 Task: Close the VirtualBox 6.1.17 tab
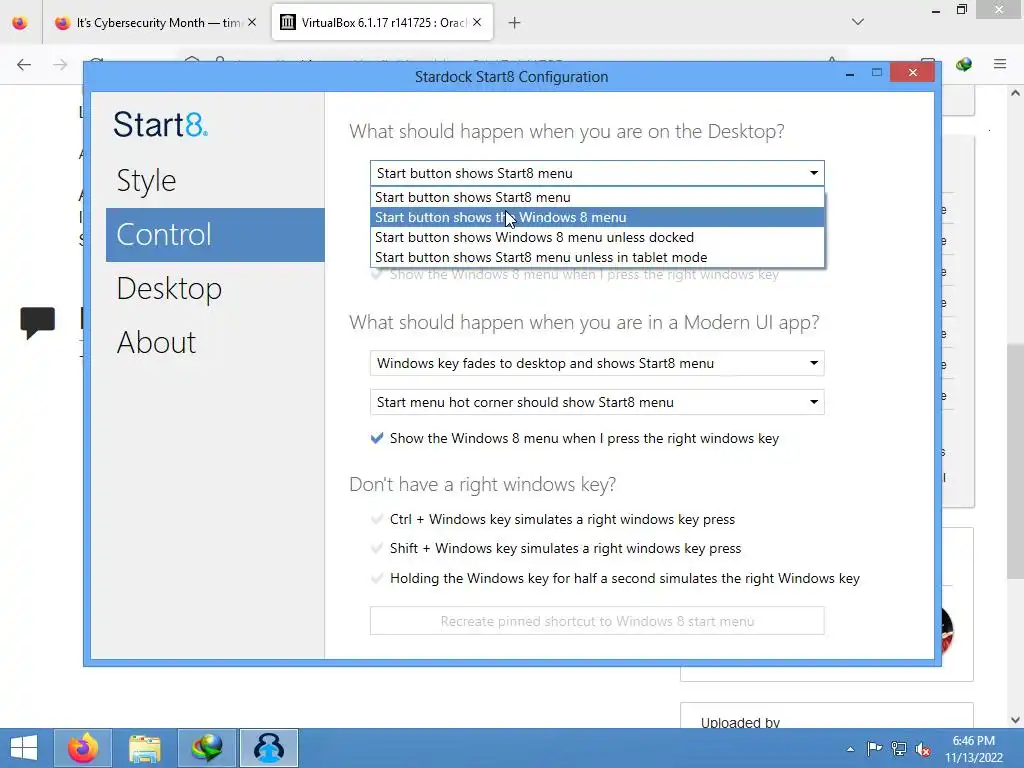click(x=477, y=22)
